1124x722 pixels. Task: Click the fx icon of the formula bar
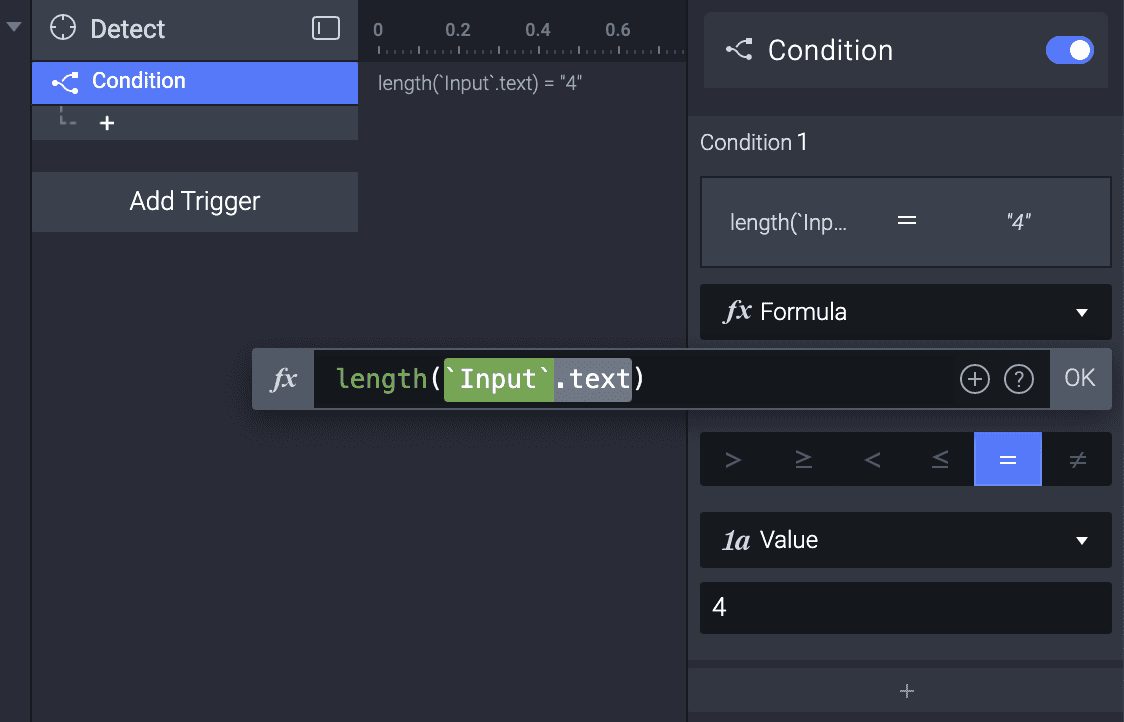click(283, 379)
